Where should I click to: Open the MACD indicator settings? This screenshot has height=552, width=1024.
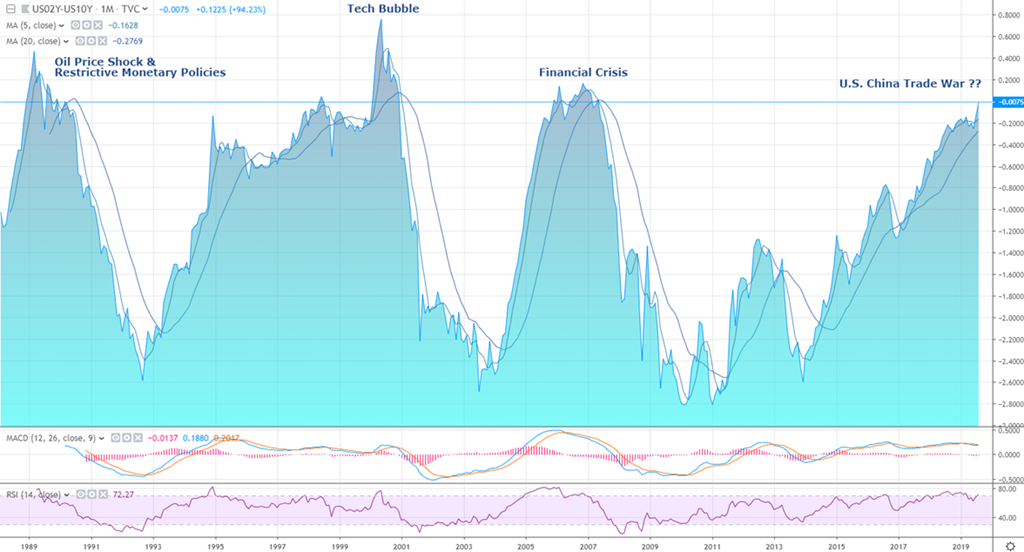coord(125,437)
